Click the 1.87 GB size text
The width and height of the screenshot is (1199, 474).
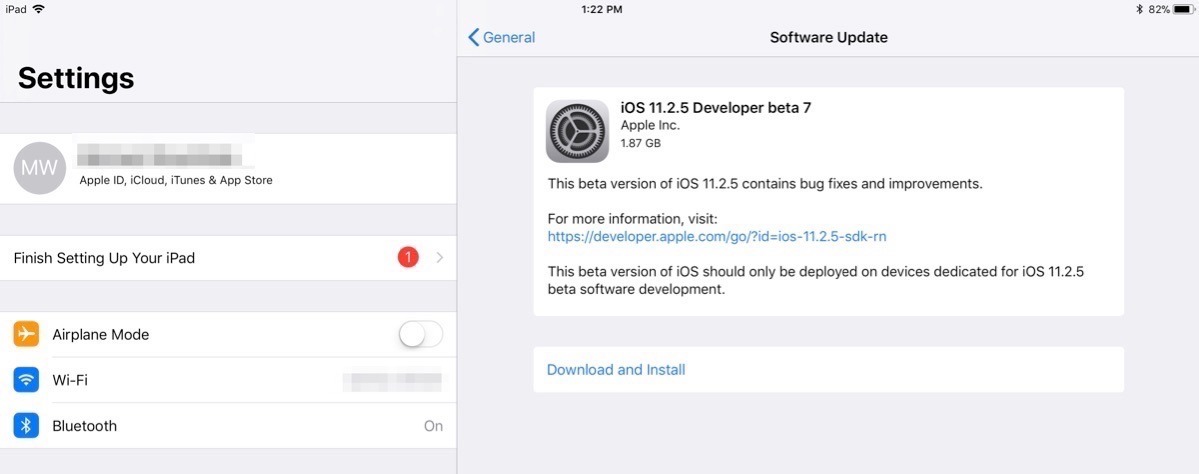click(x=641, y=143)
